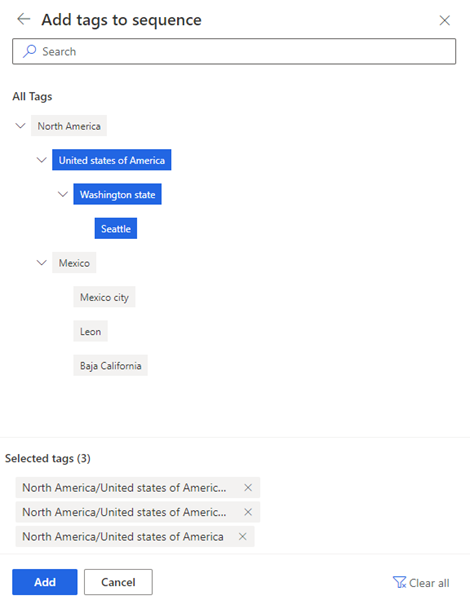
Task: Collapse the Mexico tag group
Action: tap(41, 262)
